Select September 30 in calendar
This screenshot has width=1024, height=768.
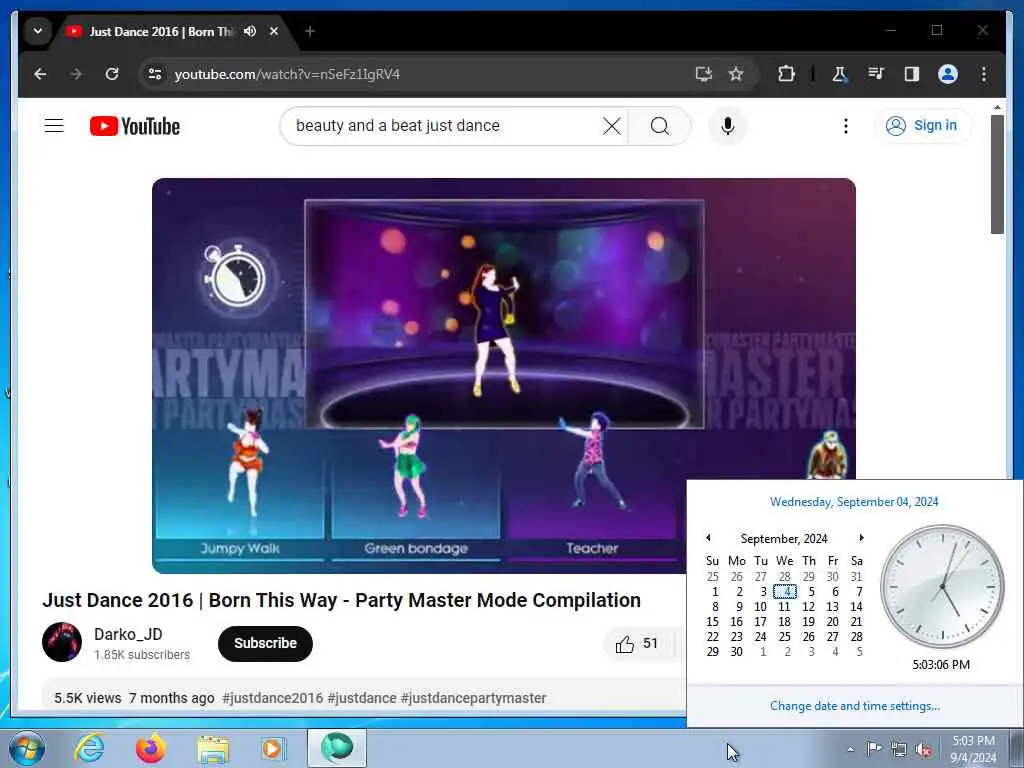pyautogui.click(x=737, y=652)
